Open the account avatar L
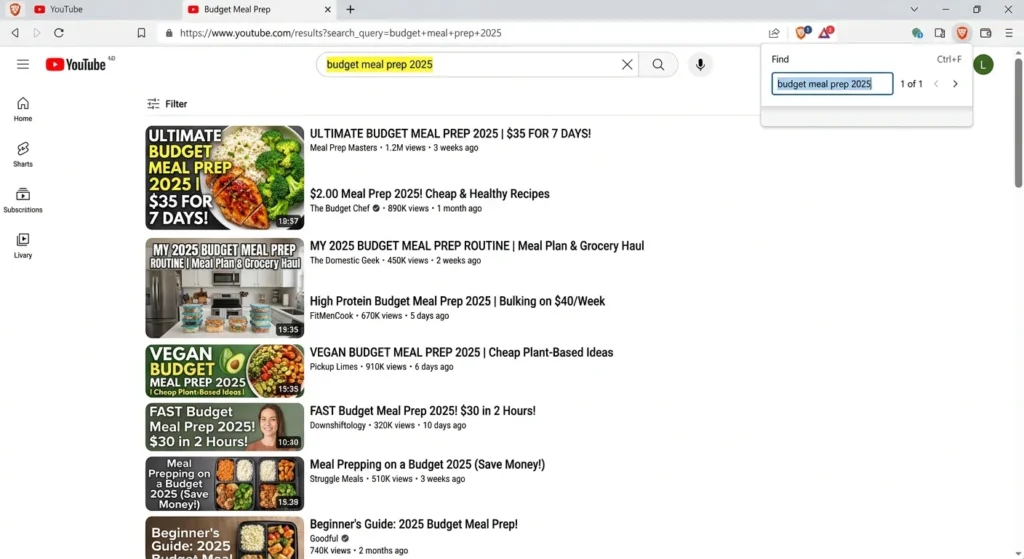Screen dimensions: 1024x559 983,65
